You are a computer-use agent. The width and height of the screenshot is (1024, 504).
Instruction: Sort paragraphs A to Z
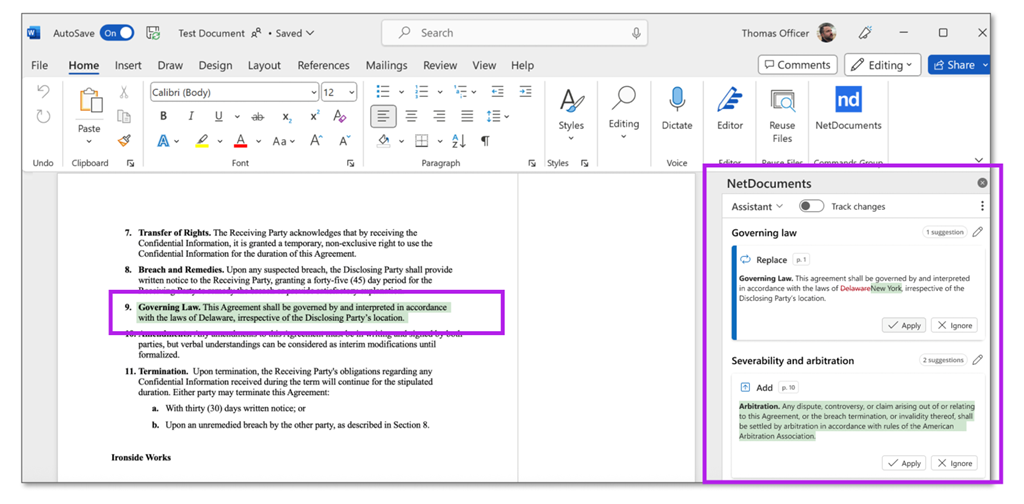pos(458,140)
